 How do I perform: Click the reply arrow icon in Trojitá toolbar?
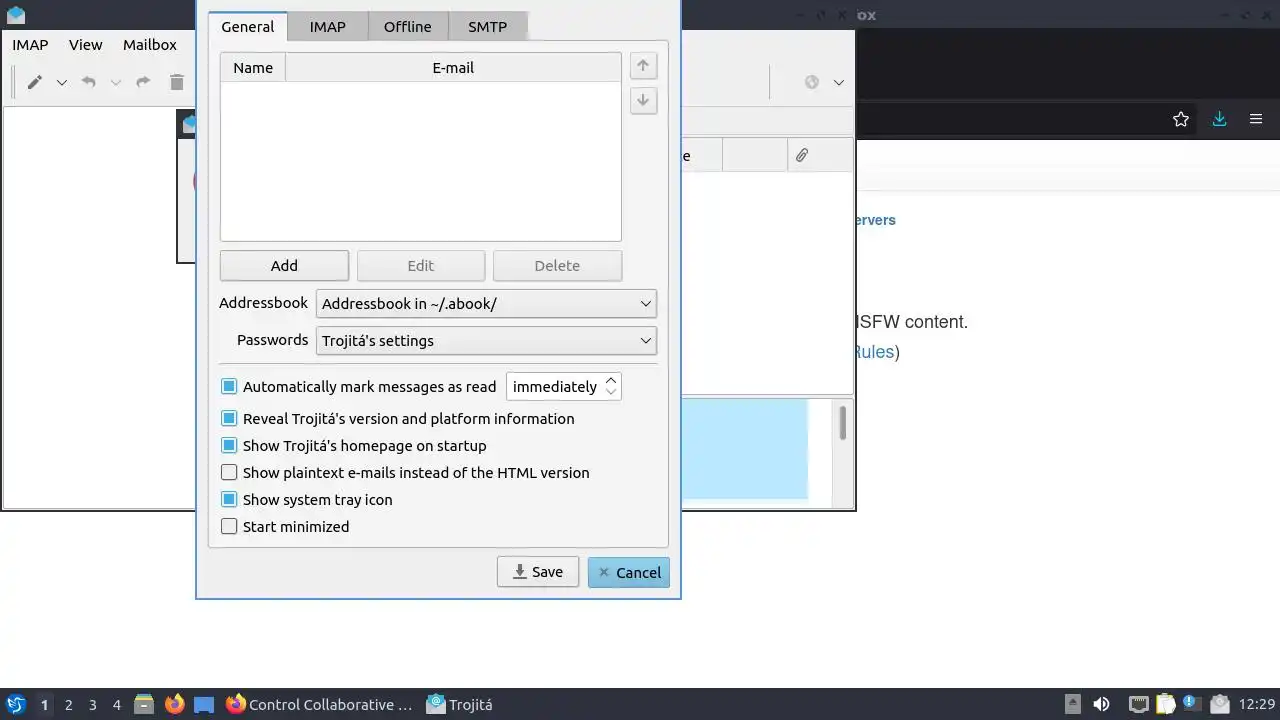89,82
